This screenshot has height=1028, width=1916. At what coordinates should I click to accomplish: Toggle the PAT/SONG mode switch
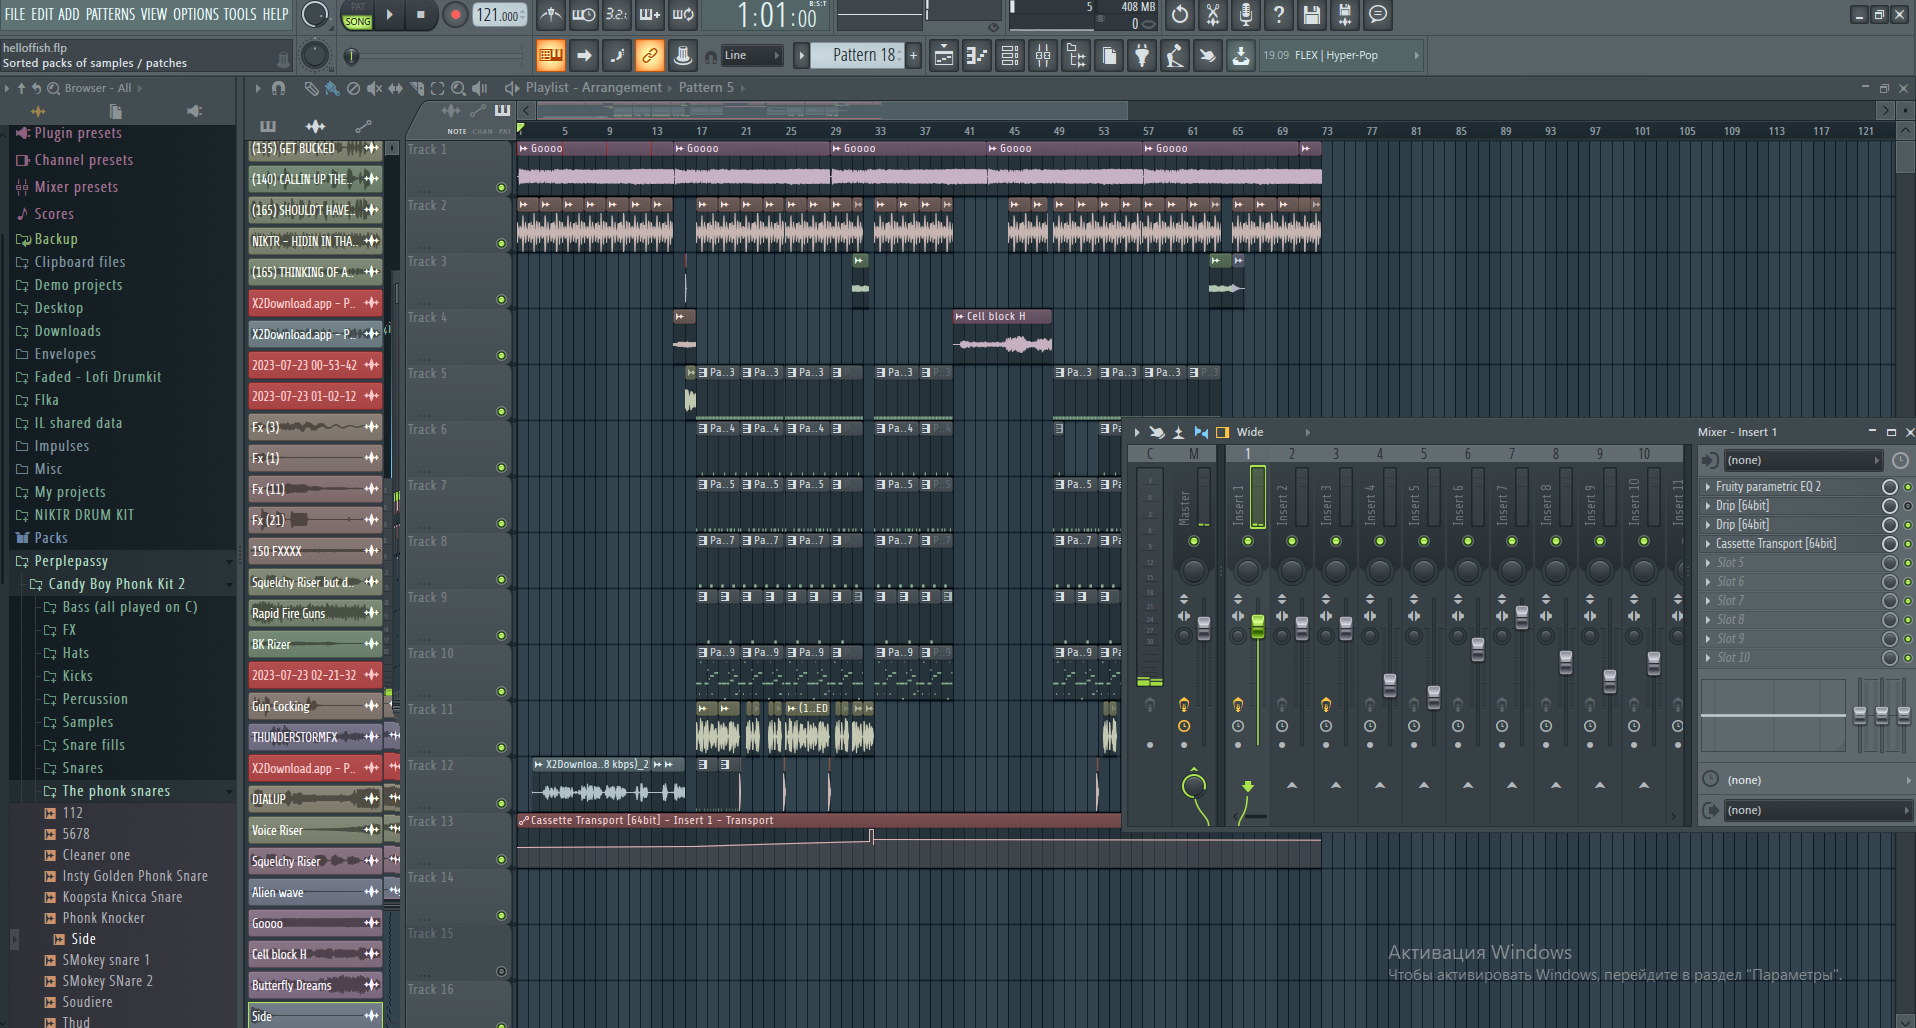coord(358,15)
